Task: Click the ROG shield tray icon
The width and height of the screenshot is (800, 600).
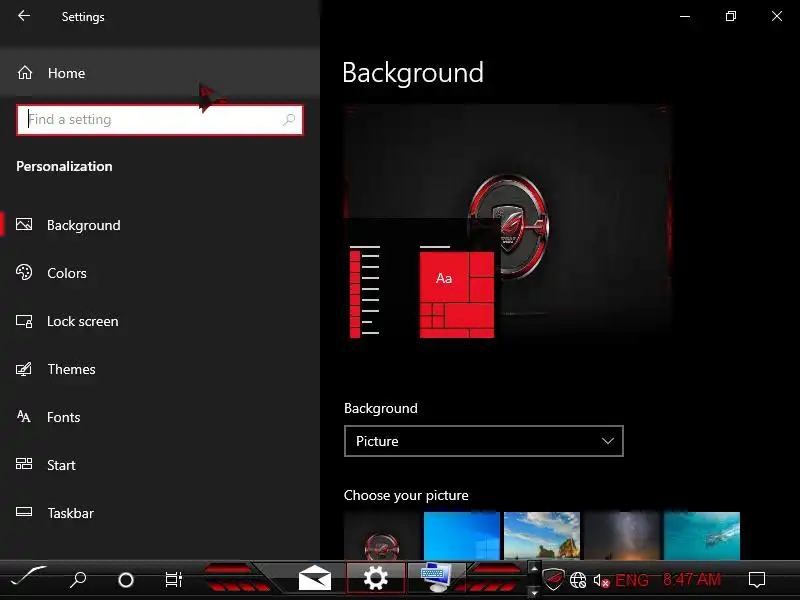Action: pos(554,579)
